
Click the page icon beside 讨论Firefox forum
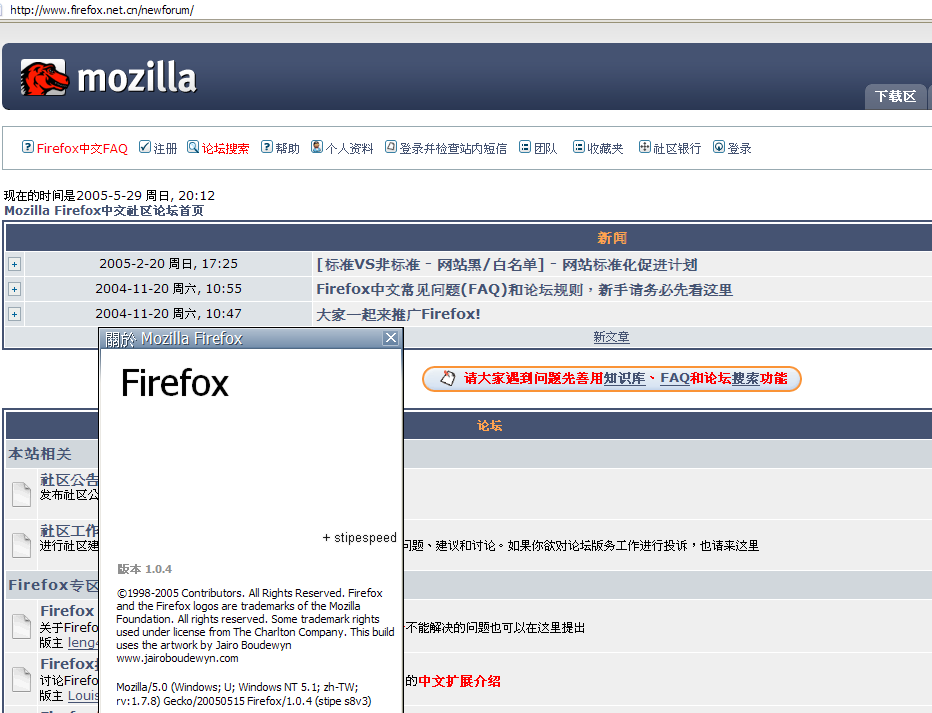point(22,679)
